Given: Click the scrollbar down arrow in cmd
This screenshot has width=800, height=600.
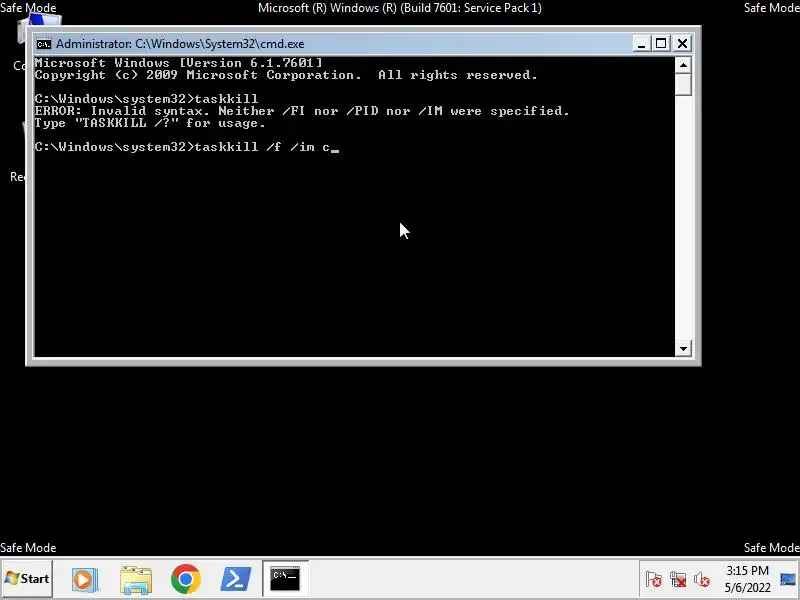Looking at the screenshot, I should click(683, 349).
